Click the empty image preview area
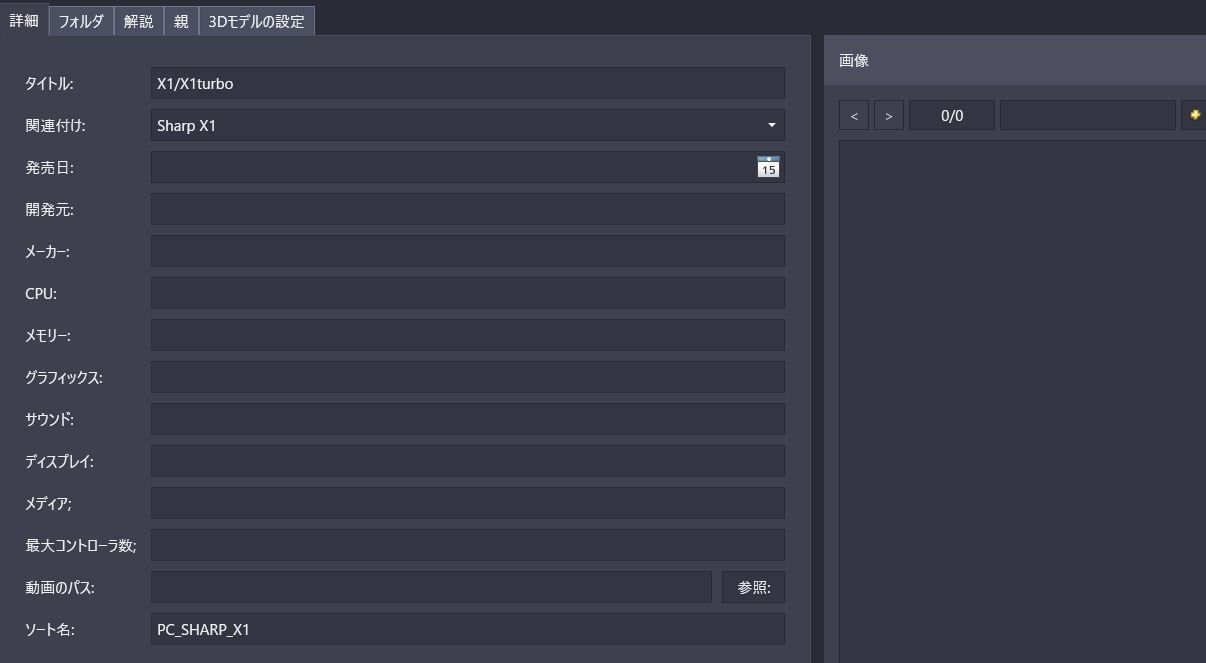 click(1022, 400)
